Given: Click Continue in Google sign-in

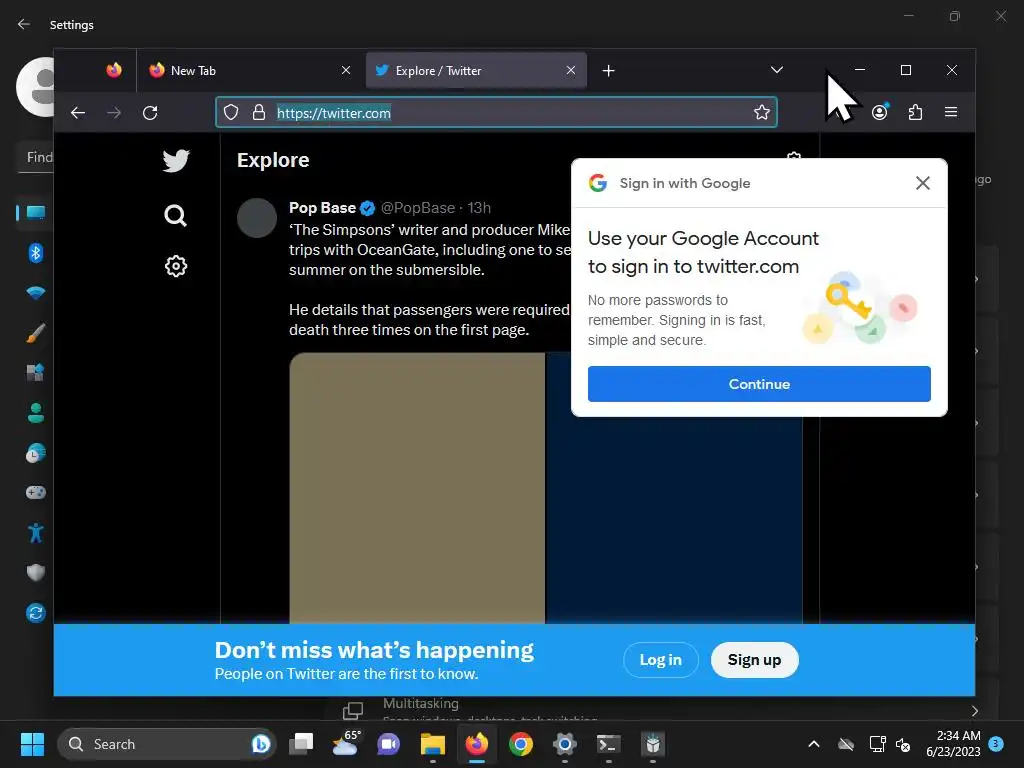Looking at the screenshot, I should [759, 384].
